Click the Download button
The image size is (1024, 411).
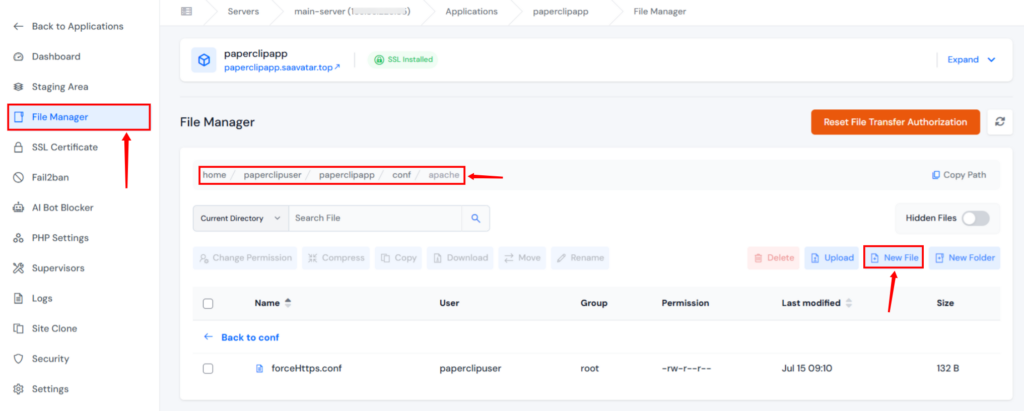[x=460, y=258]
